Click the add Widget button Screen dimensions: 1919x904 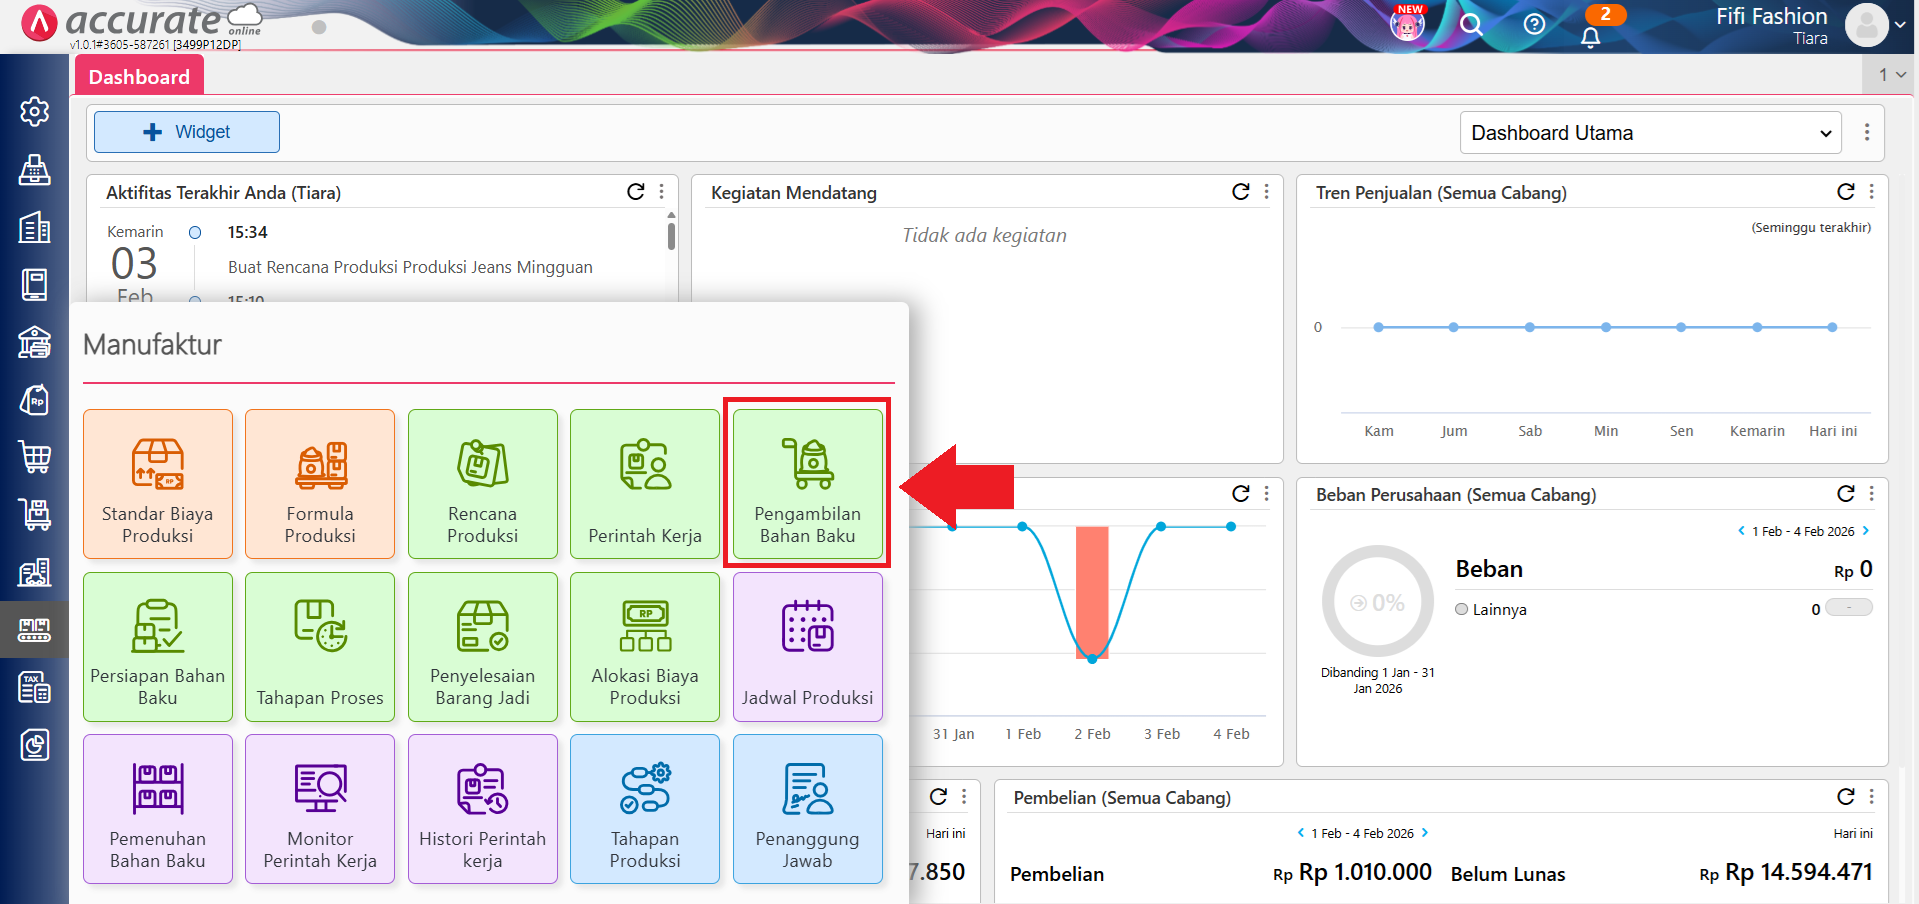pos(187,132)
